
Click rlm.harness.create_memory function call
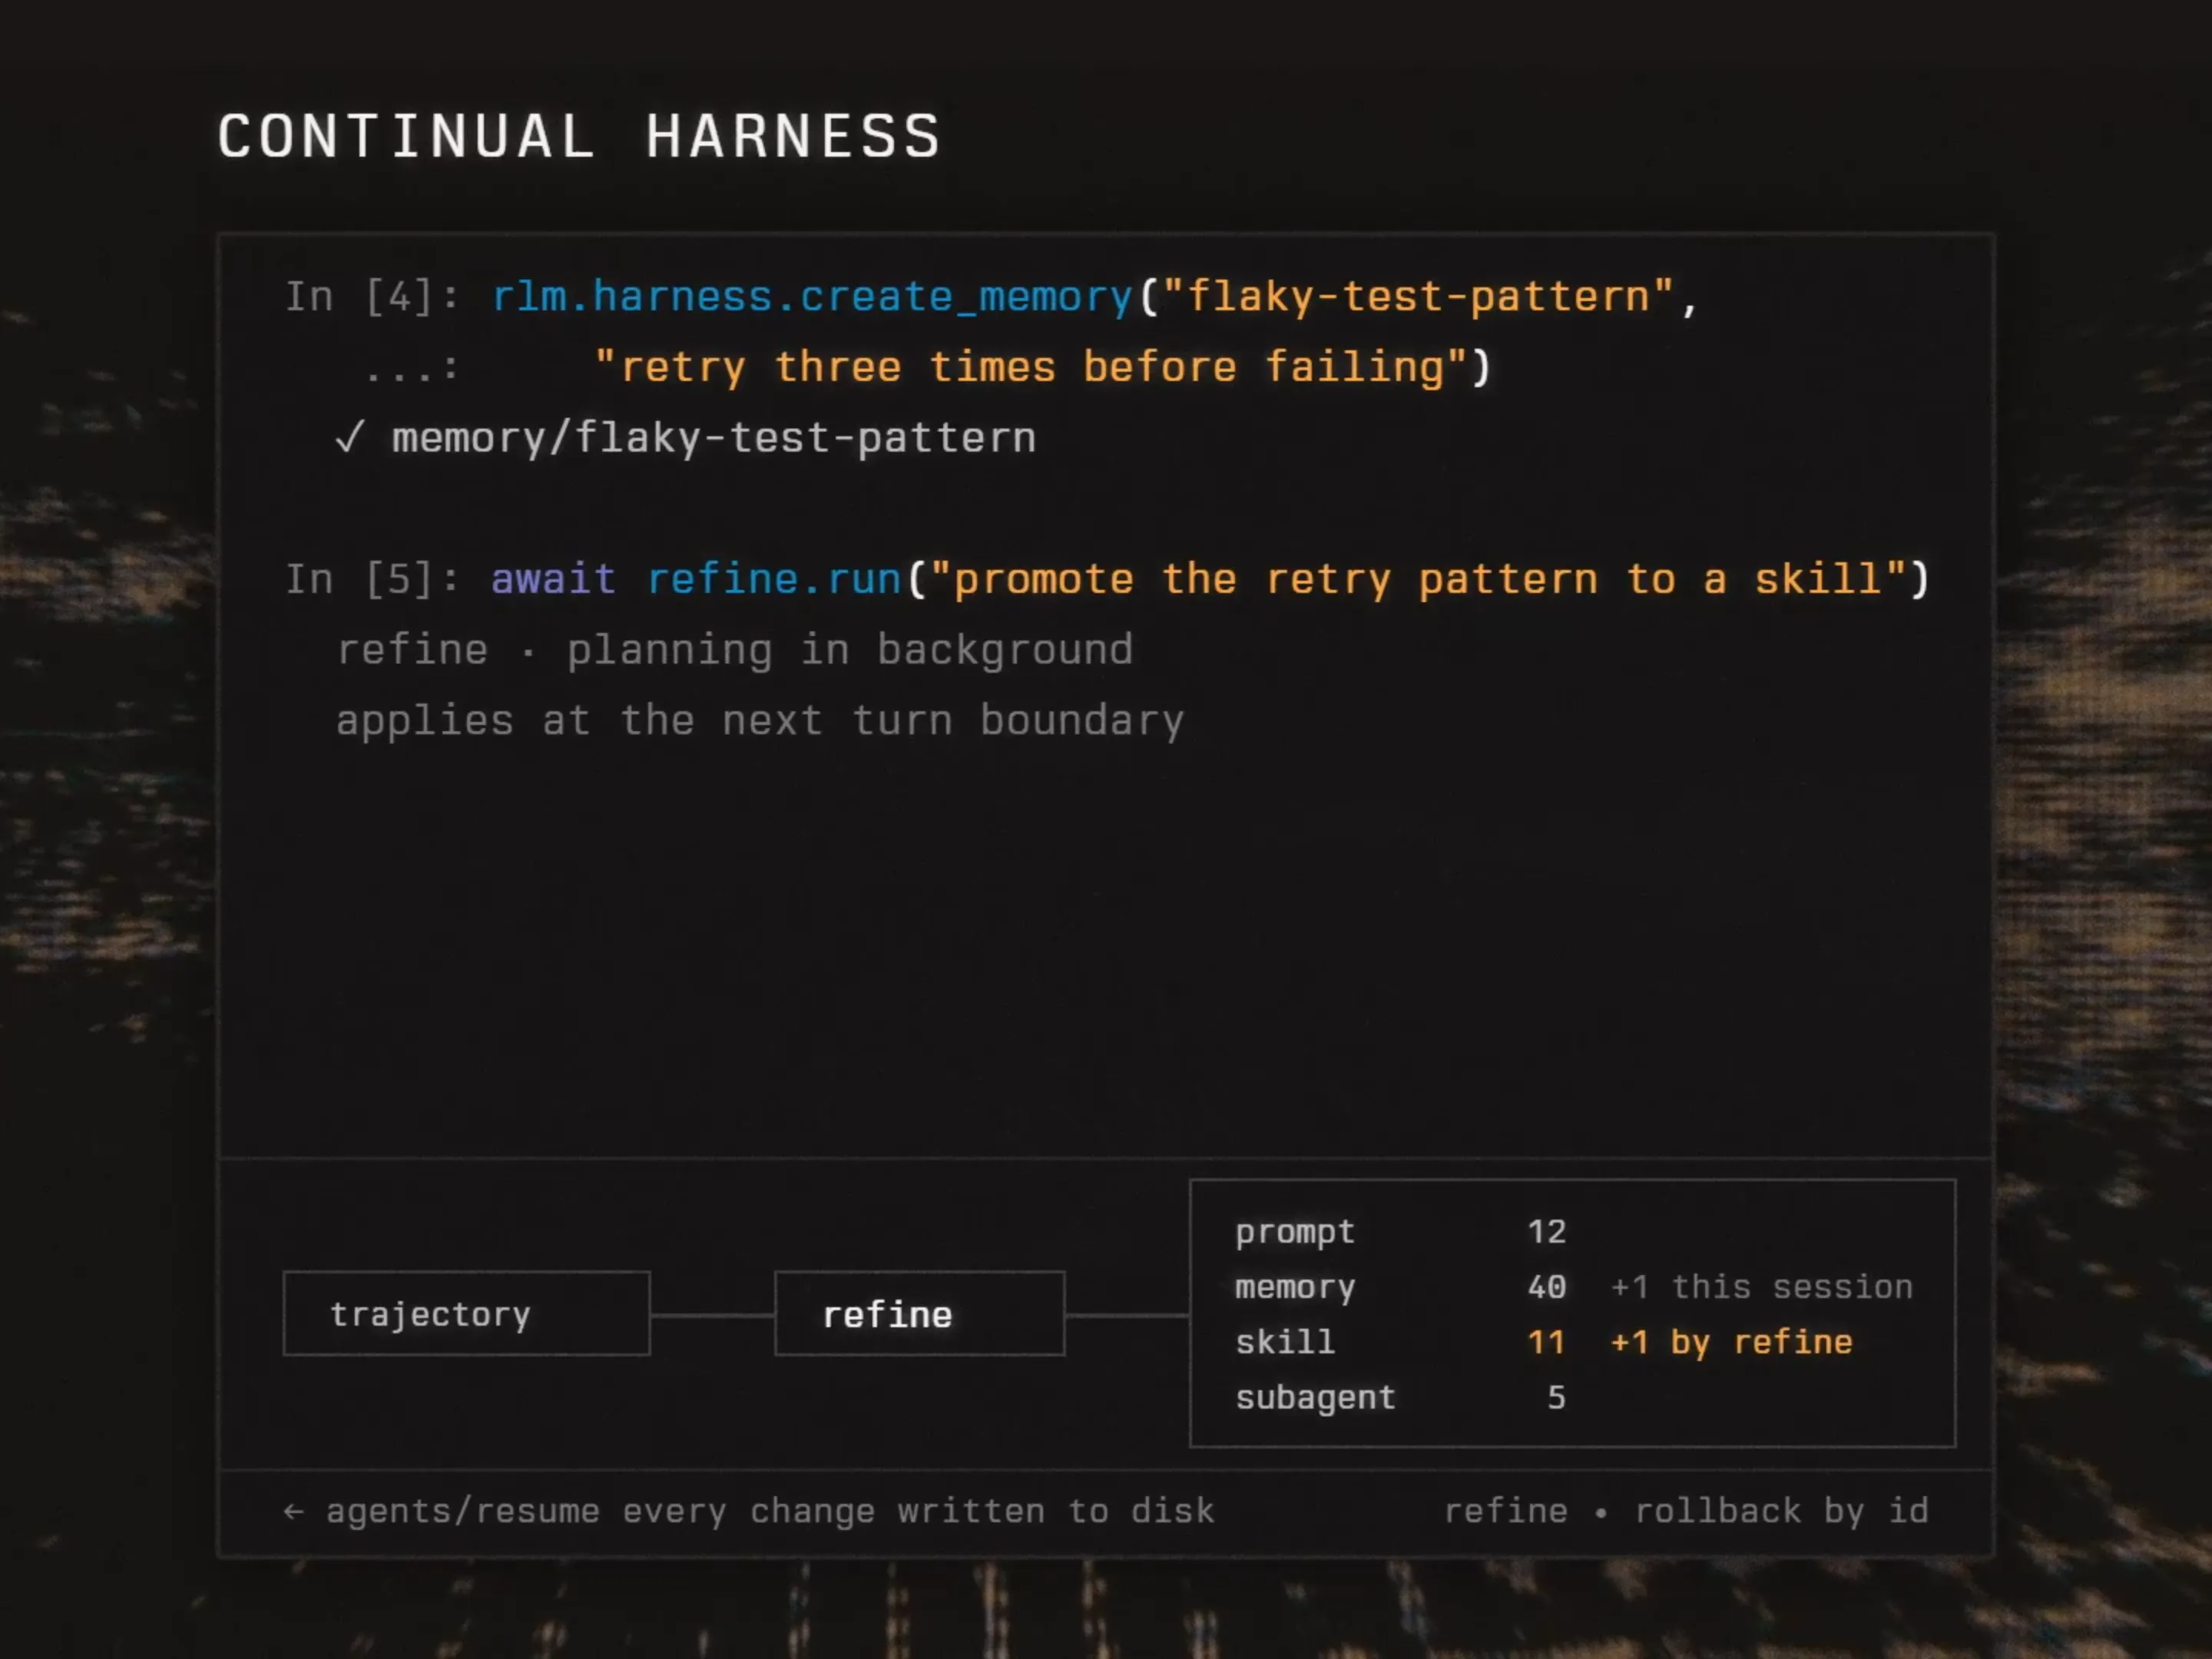pos(812,297)
